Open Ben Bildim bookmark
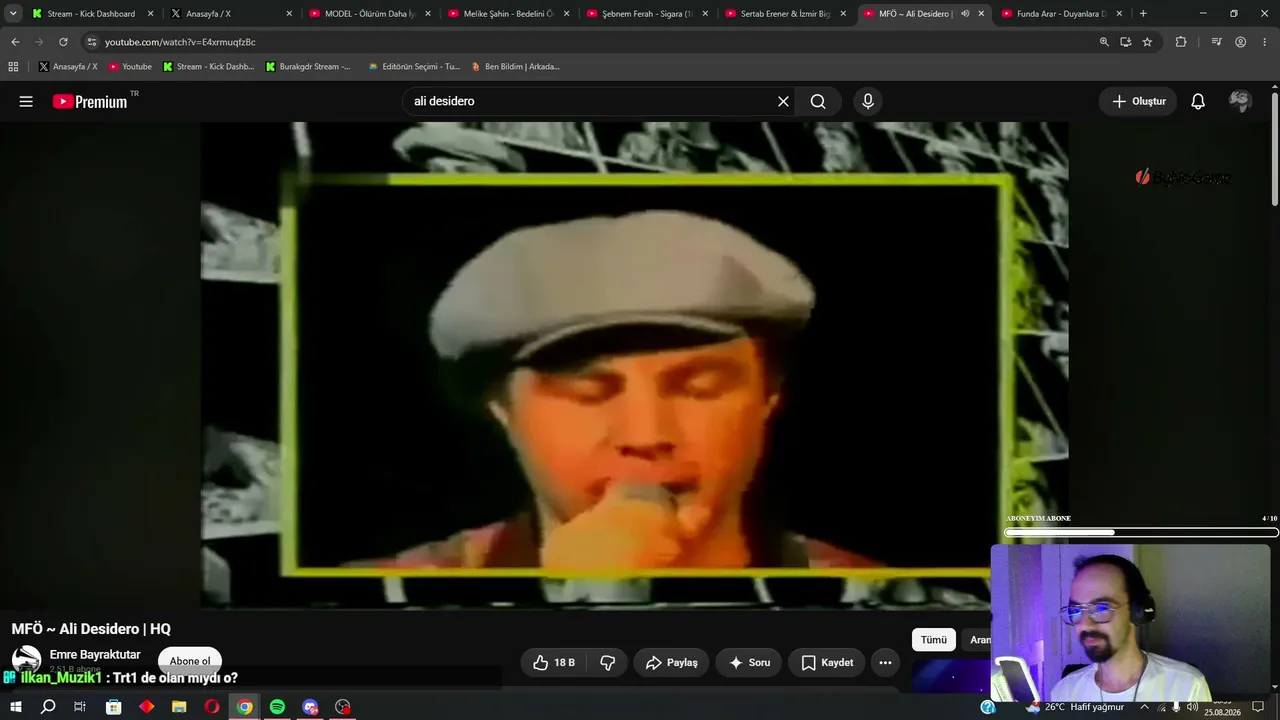The height and width of the screenshot is (720, 1280). pos(516,67)
